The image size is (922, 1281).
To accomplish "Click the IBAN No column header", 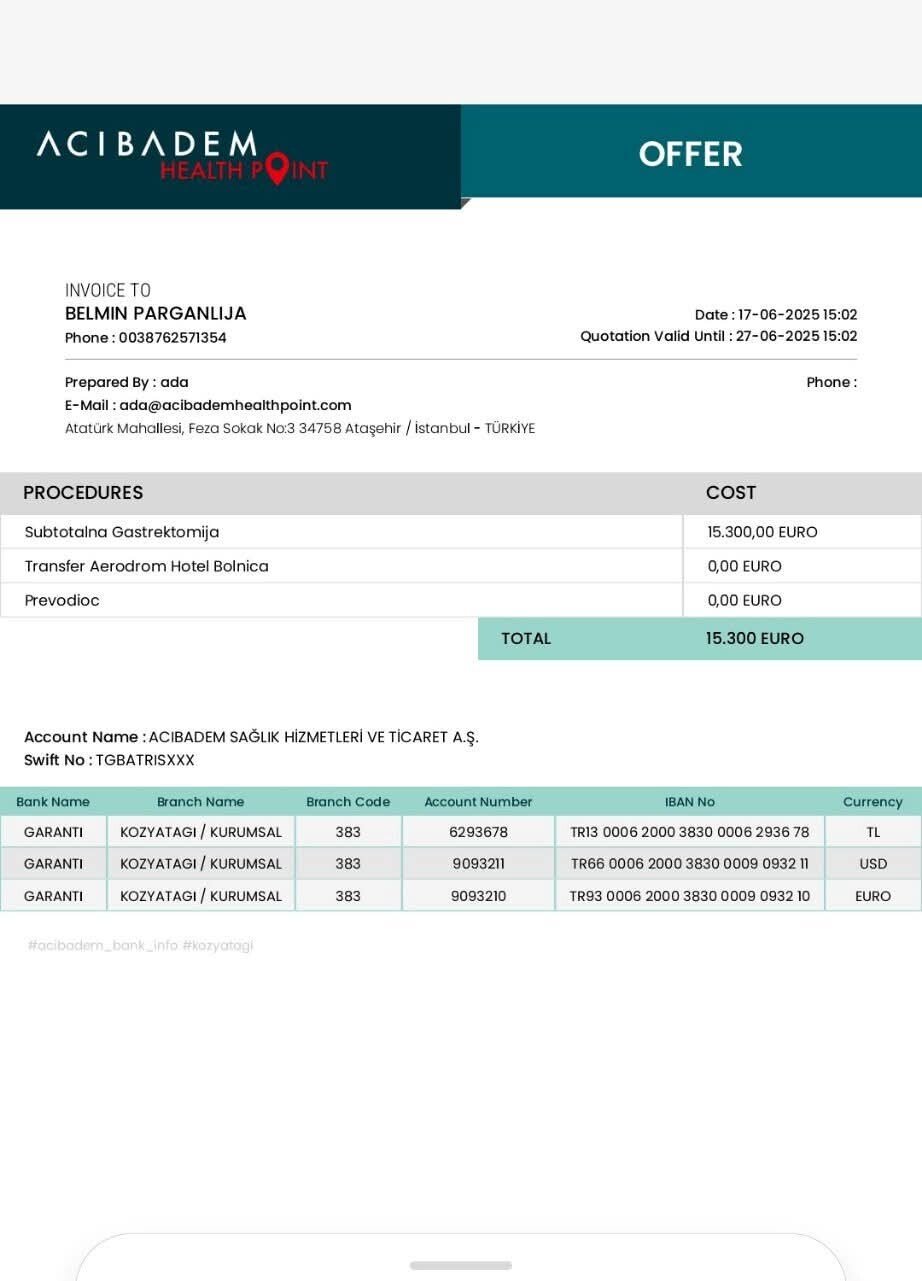I will coord(690,802).
